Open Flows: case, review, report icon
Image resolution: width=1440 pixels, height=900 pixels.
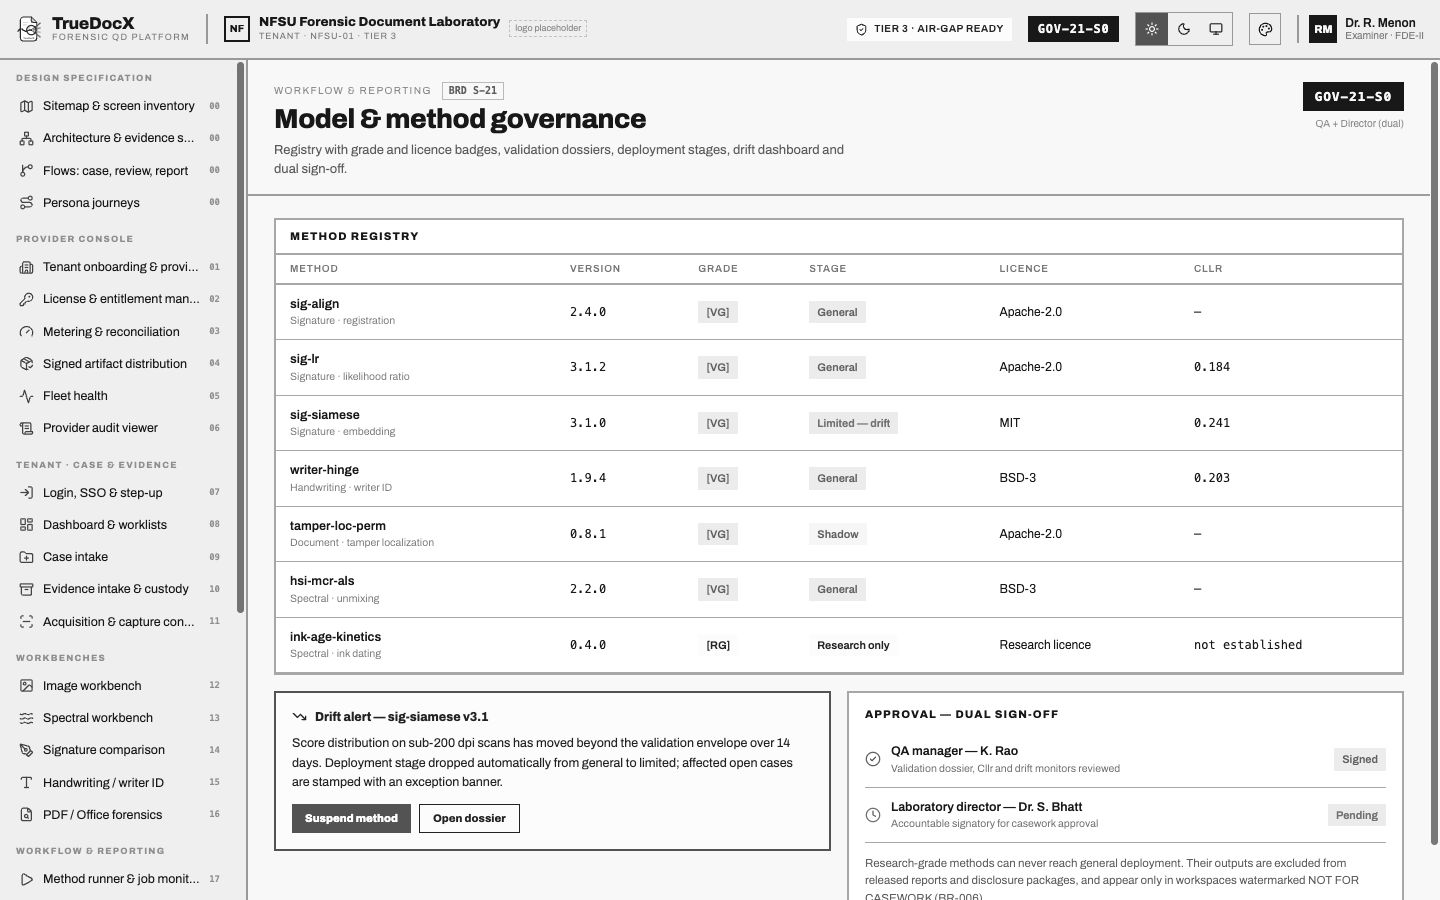click(x=27, y=171)
